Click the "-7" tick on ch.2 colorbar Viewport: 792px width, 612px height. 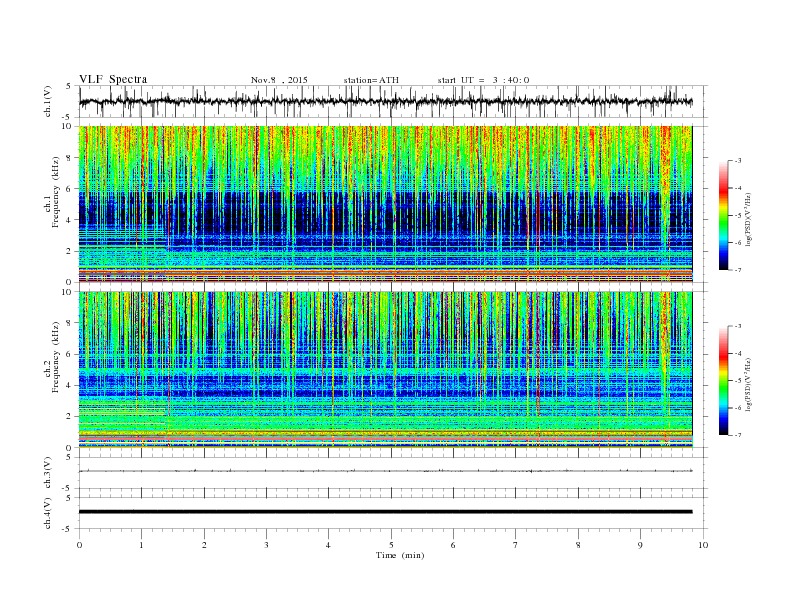click(738, 435)
